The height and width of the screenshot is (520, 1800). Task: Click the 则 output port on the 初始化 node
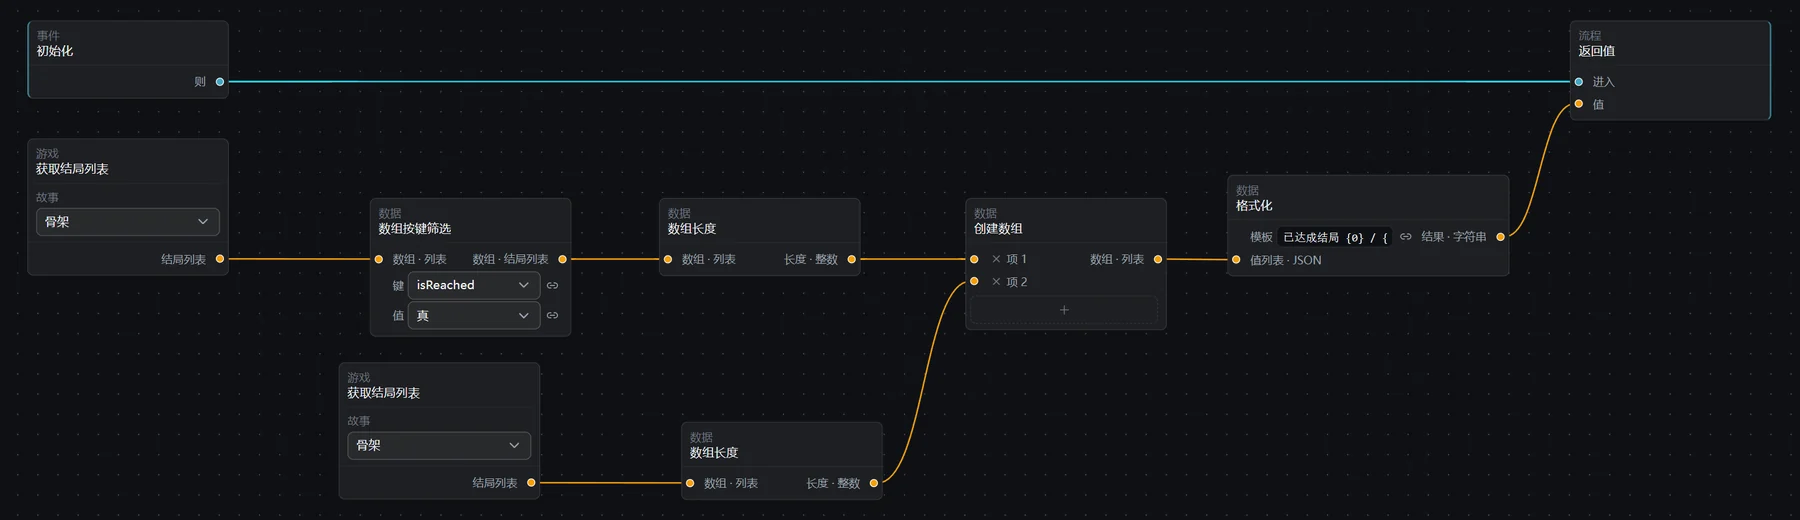[x=220, y=82]
